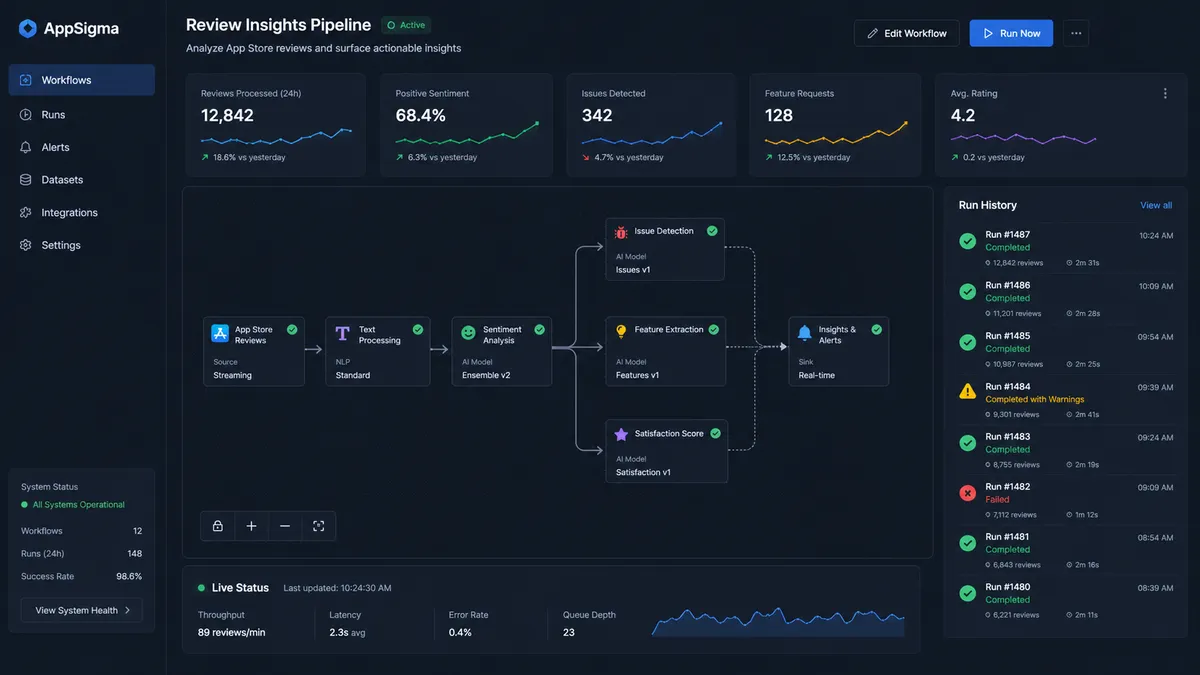Open Runs in the sidebar
The width and height of the screenshot is (1200, 675).
[x=82, y=115]
